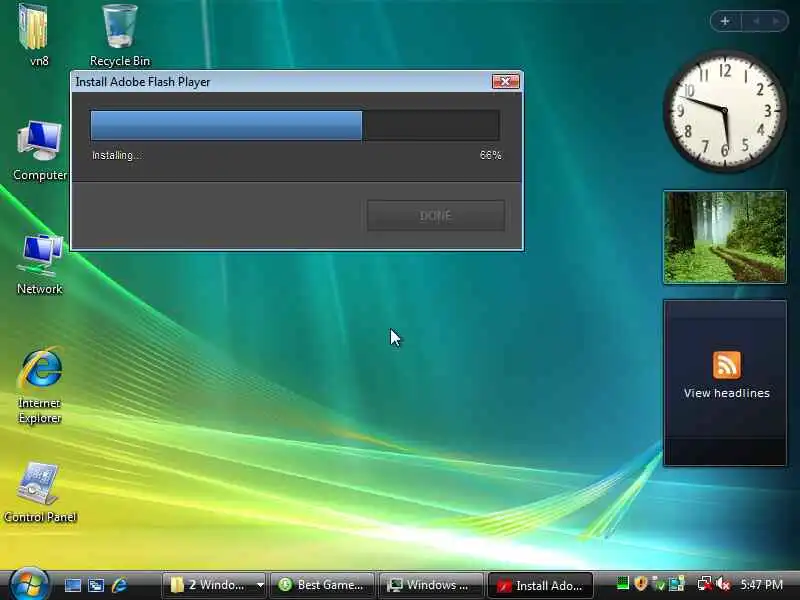Click the green shield checkmark tray icon
Screen dimensions: 800x600
pyautogui.click(x=659, y=584)
